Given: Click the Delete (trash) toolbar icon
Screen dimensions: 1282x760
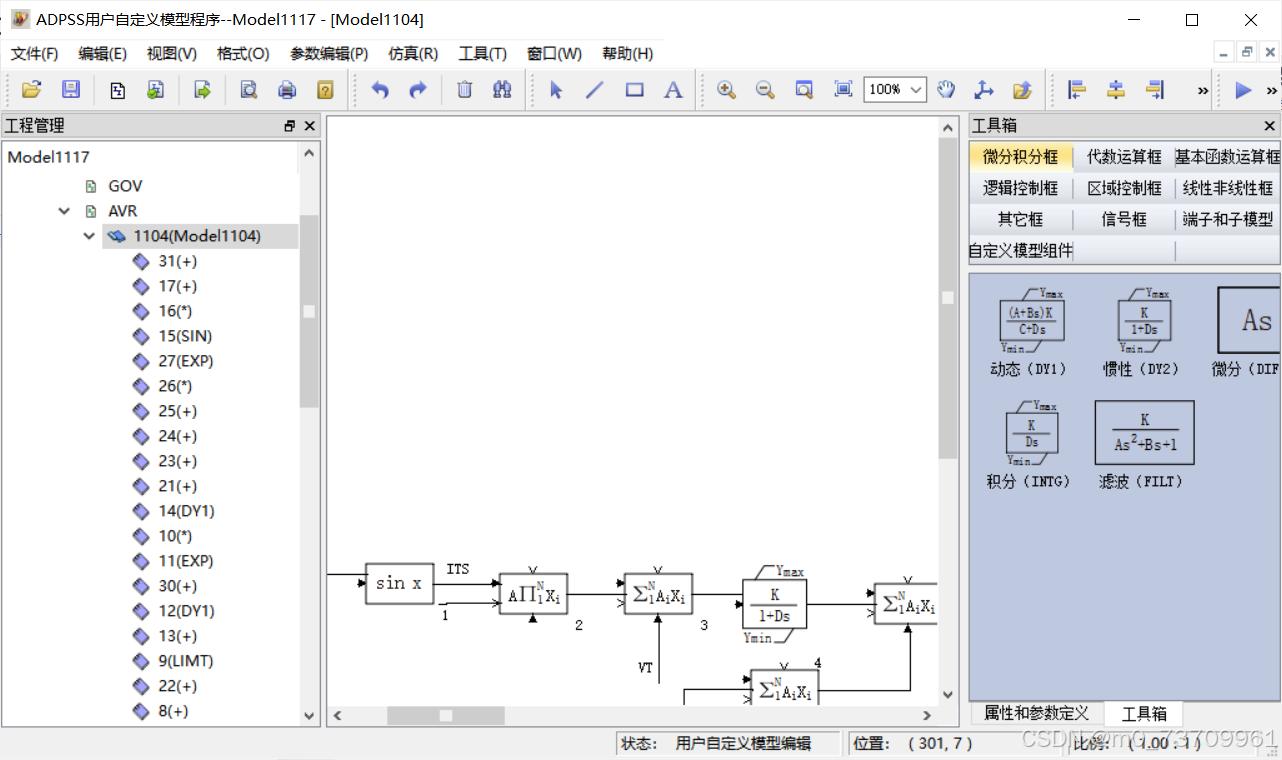Looking at the screenshot, I should pos(464,89).
